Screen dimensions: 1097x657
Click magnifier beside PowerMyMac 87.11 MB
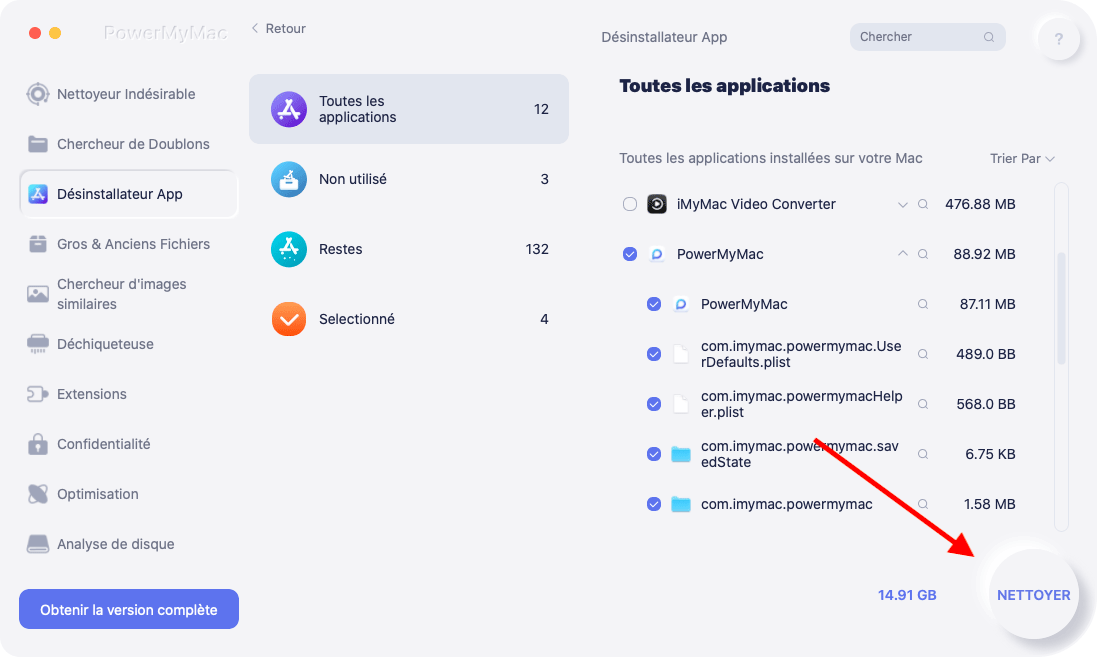923,304
